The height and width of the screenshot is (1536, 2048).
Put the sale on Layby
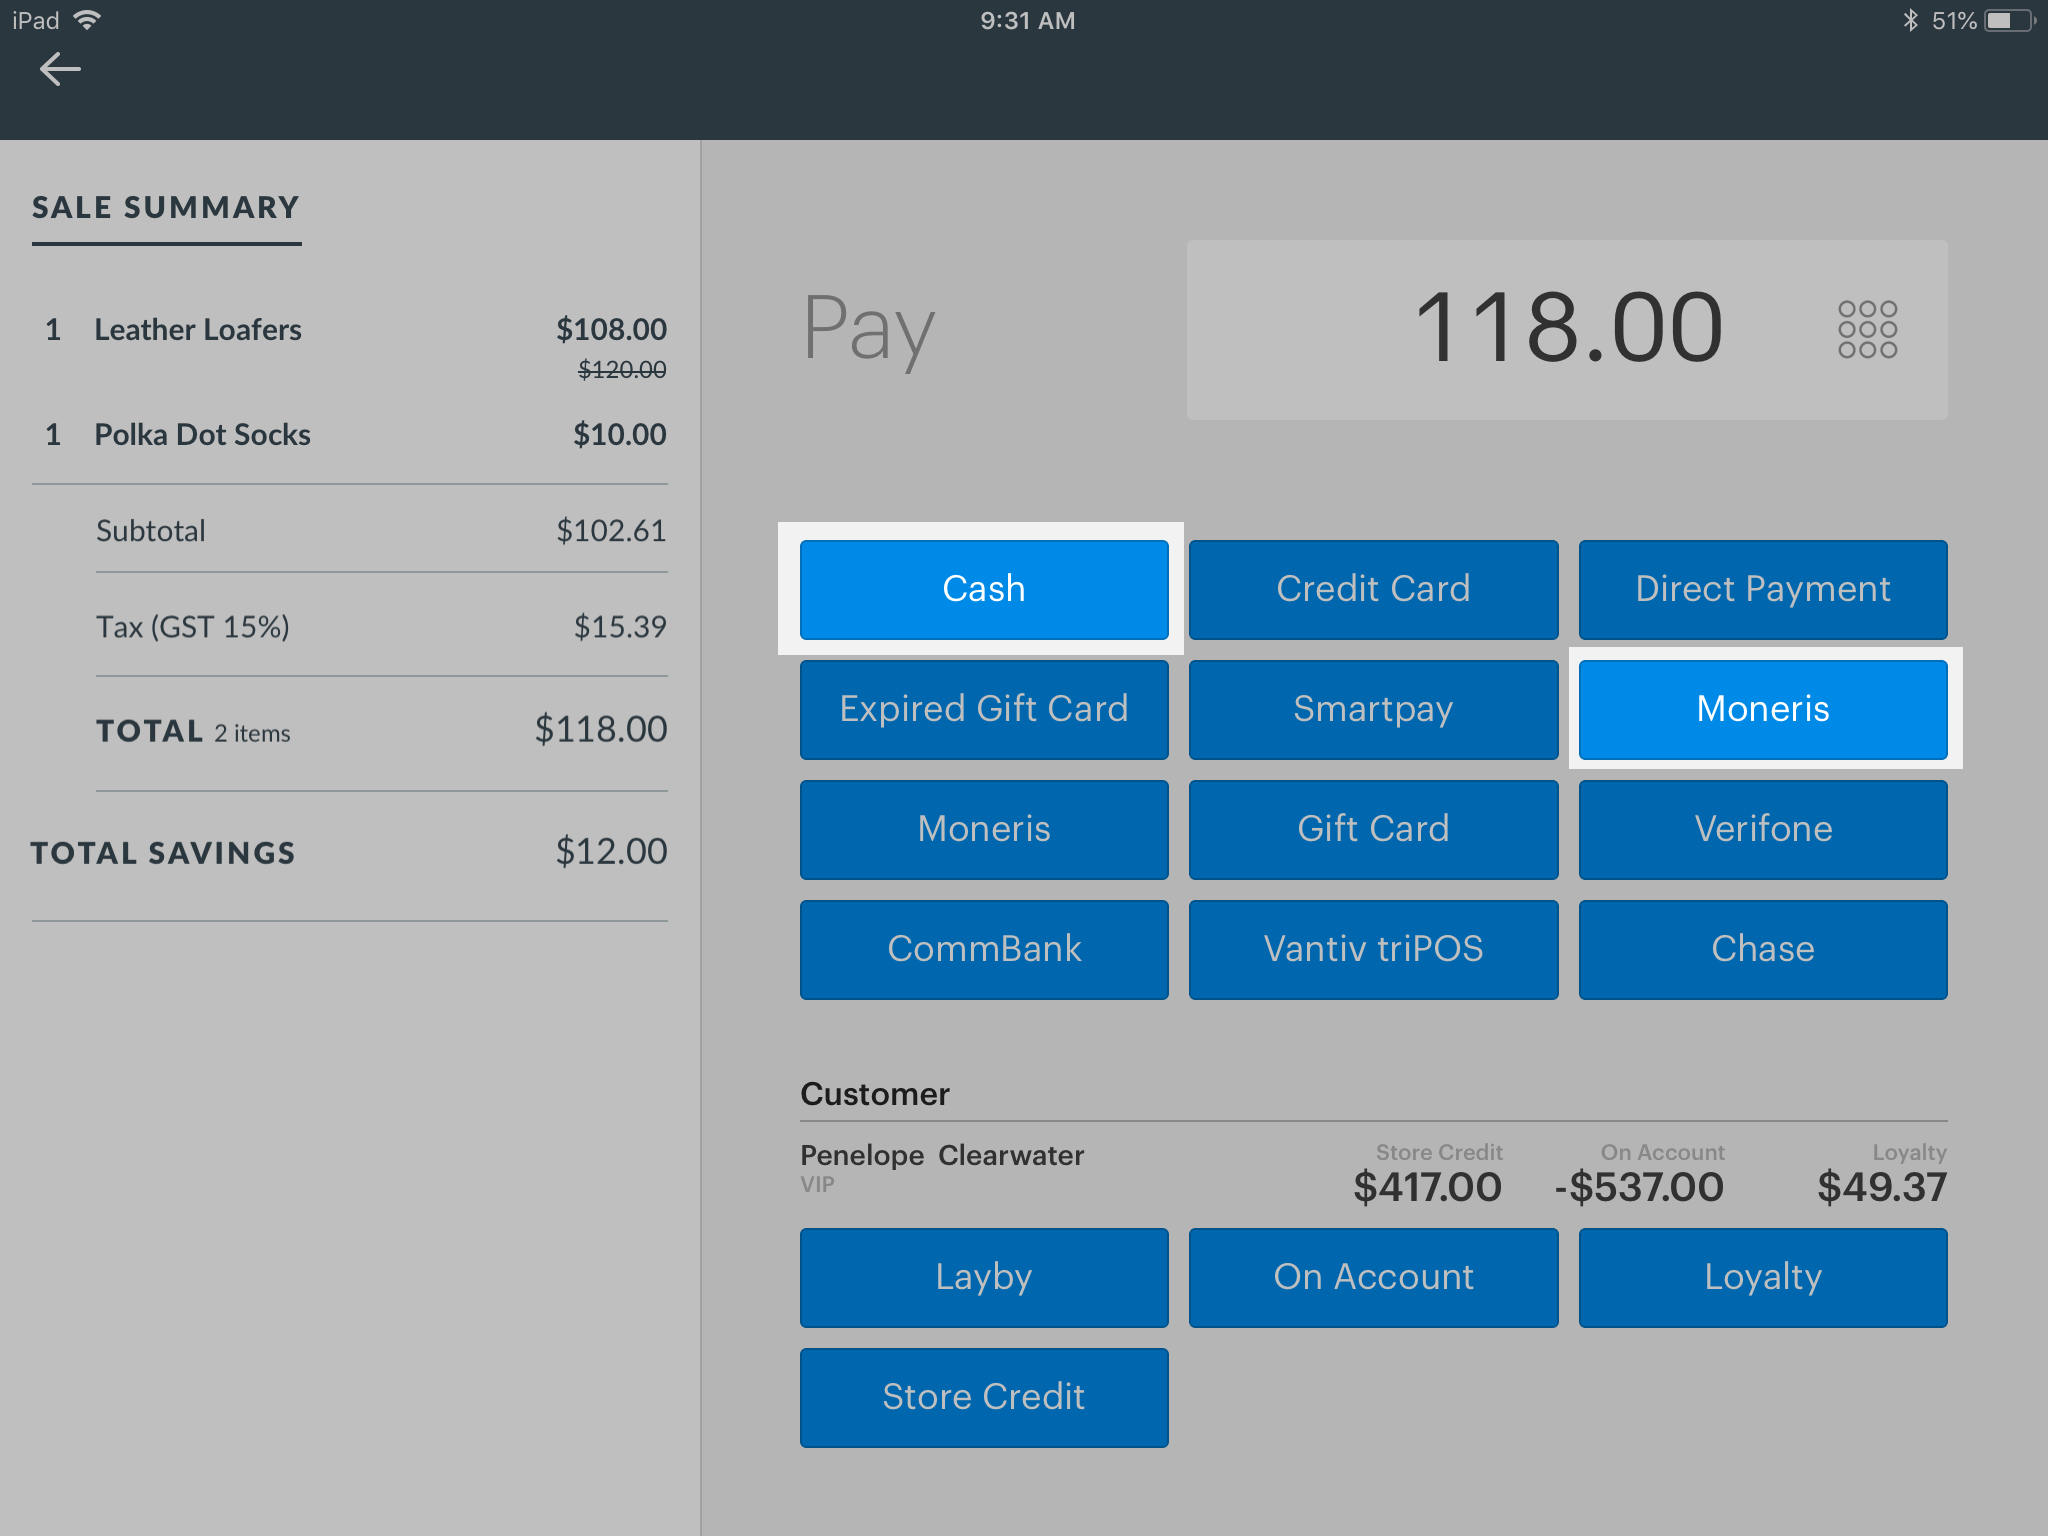(x=983, y=1277)
